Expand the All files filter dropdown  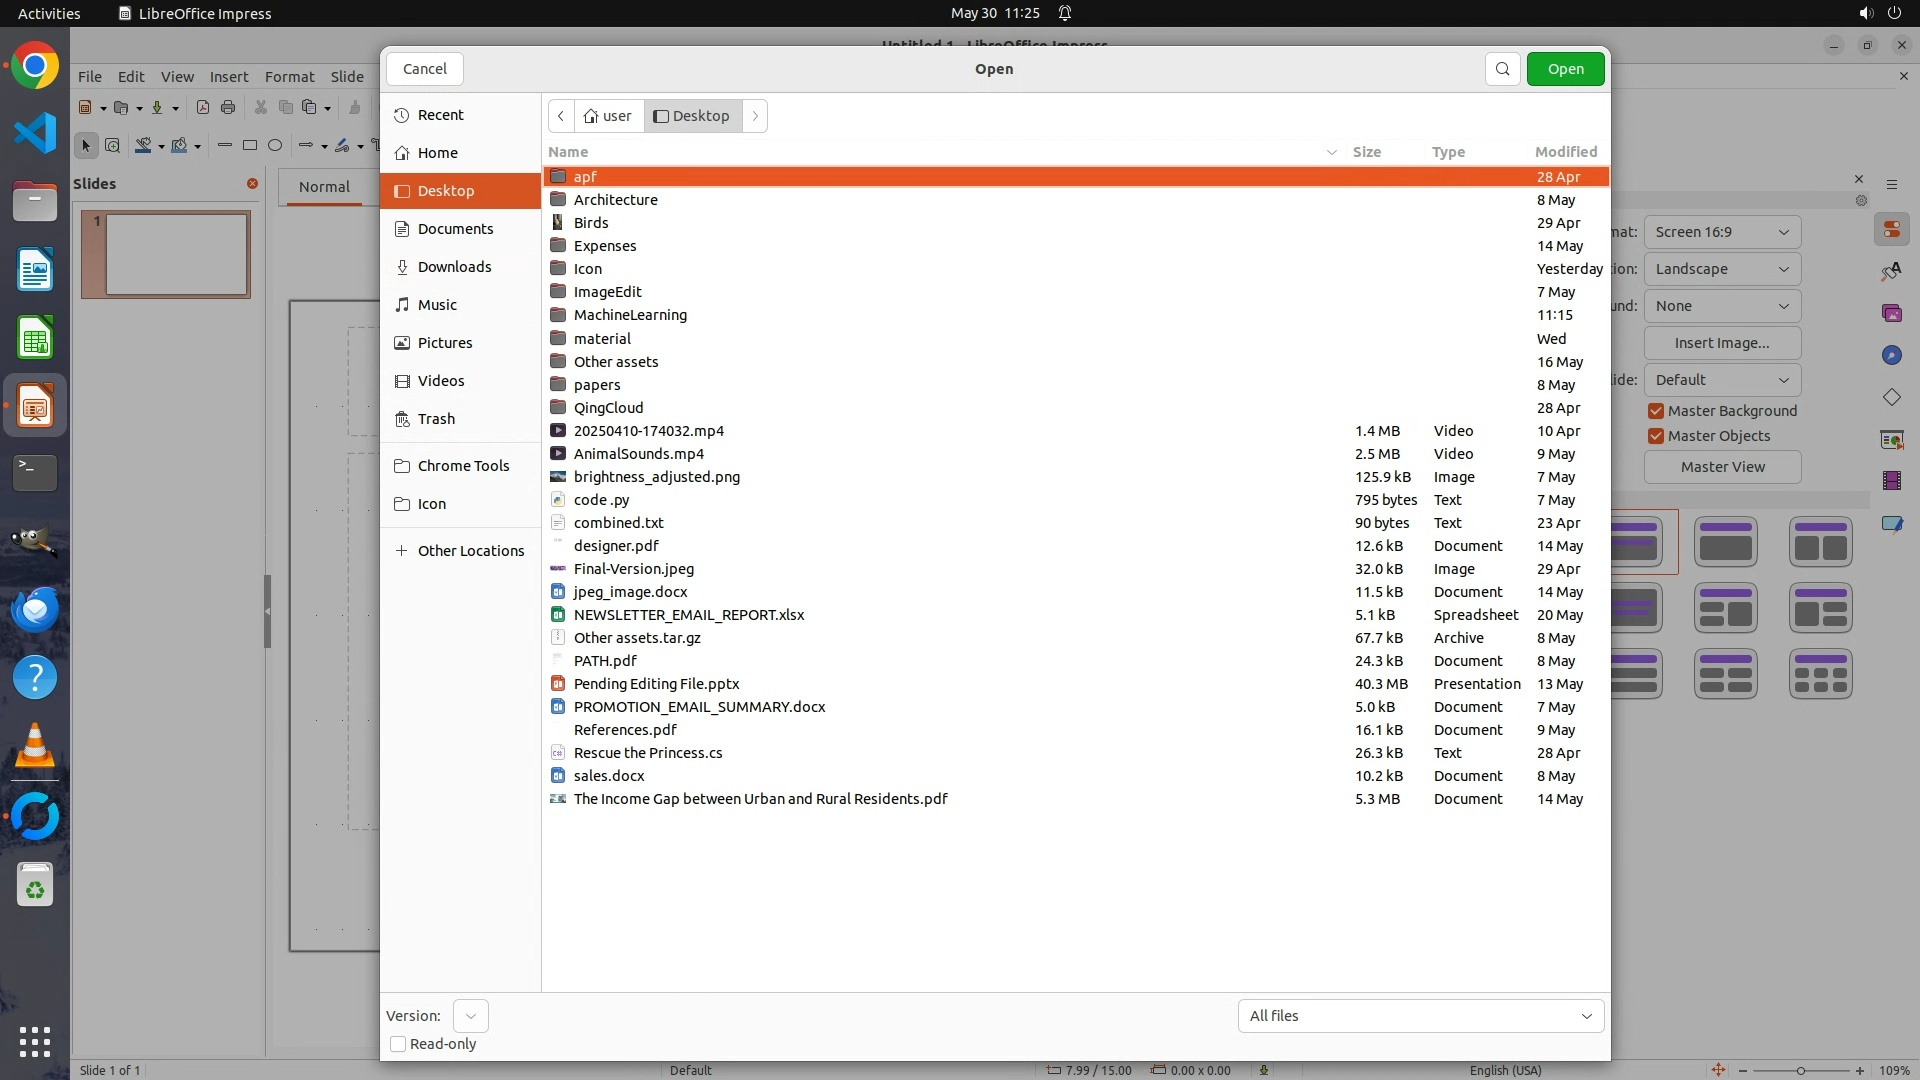pos(1420,1016)
